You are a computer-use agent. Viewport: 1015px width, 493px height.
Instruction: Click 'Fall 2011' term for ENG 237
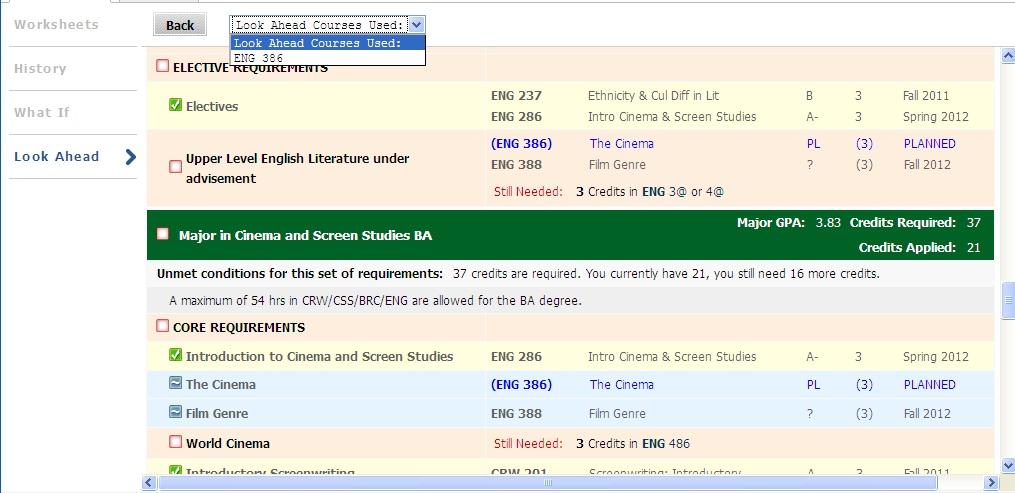pyautogui.click(x=926, y=96)
